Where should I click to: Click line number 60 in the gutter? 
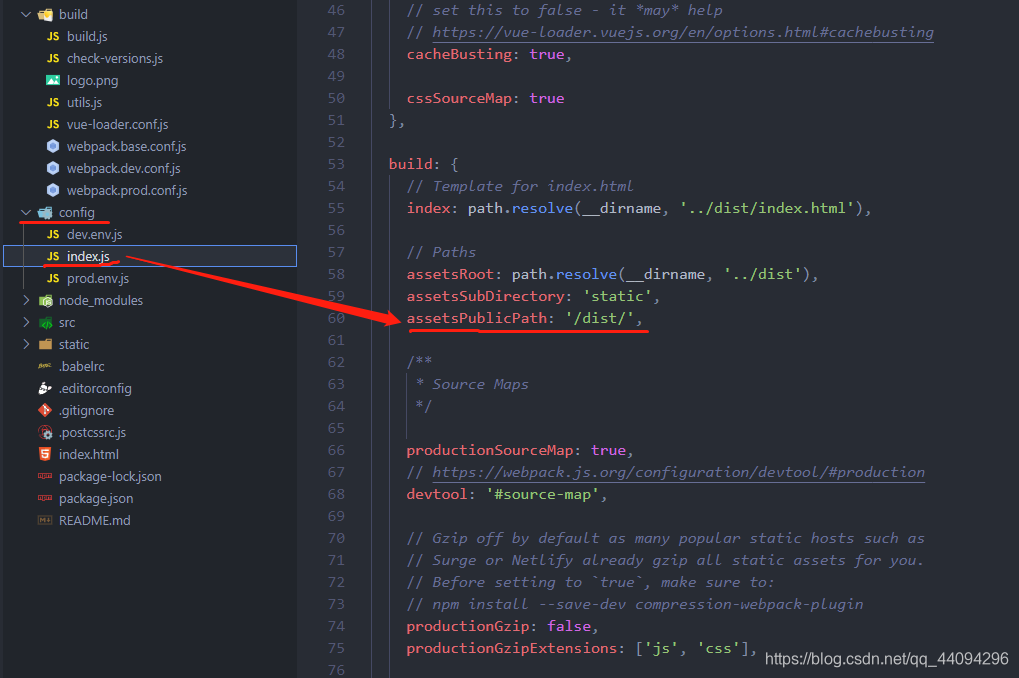336,318
